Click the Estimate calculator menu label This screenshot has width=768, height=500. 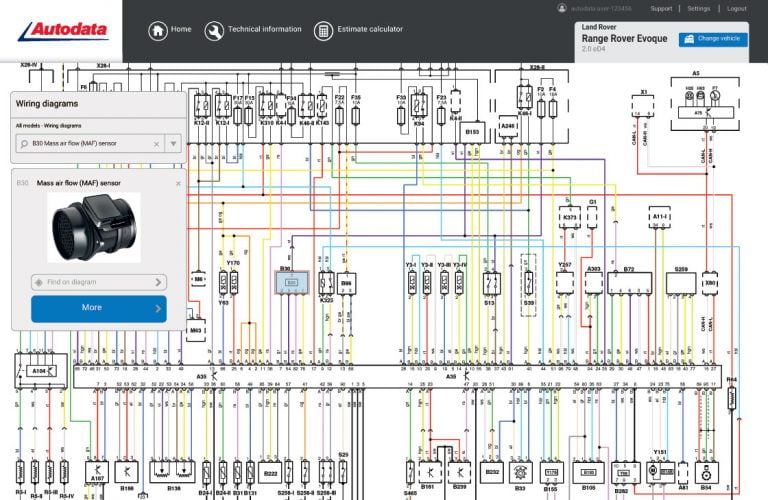pos(374,30)
